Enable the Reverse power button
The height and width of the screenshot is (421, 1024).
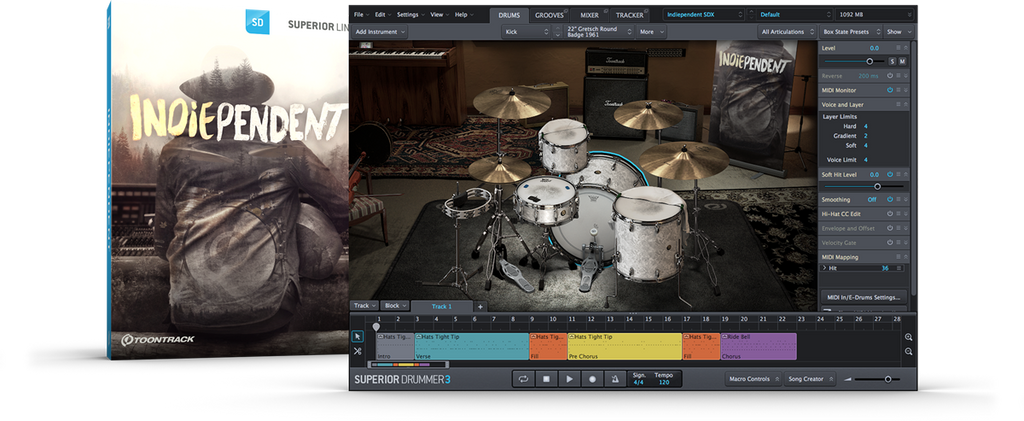889,76
